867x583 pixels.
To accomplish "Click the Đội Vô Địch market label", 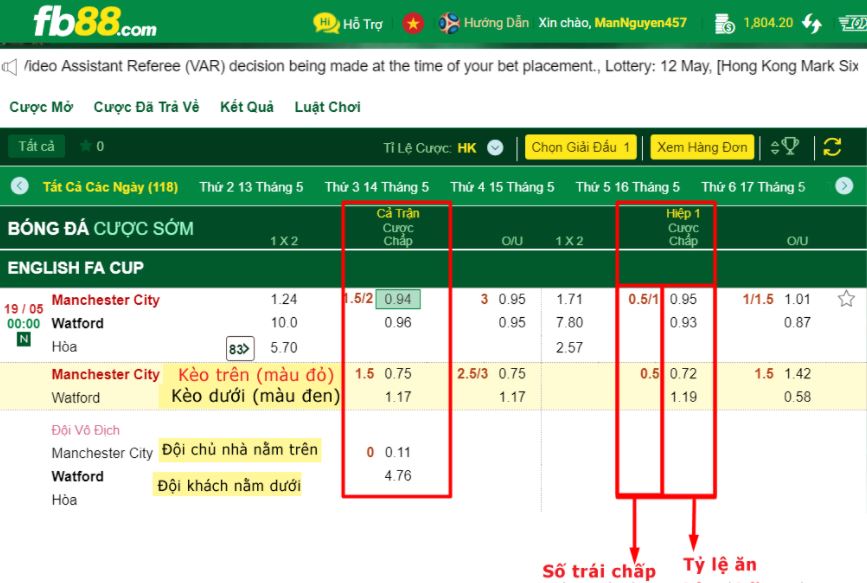I will pos(85,430).
